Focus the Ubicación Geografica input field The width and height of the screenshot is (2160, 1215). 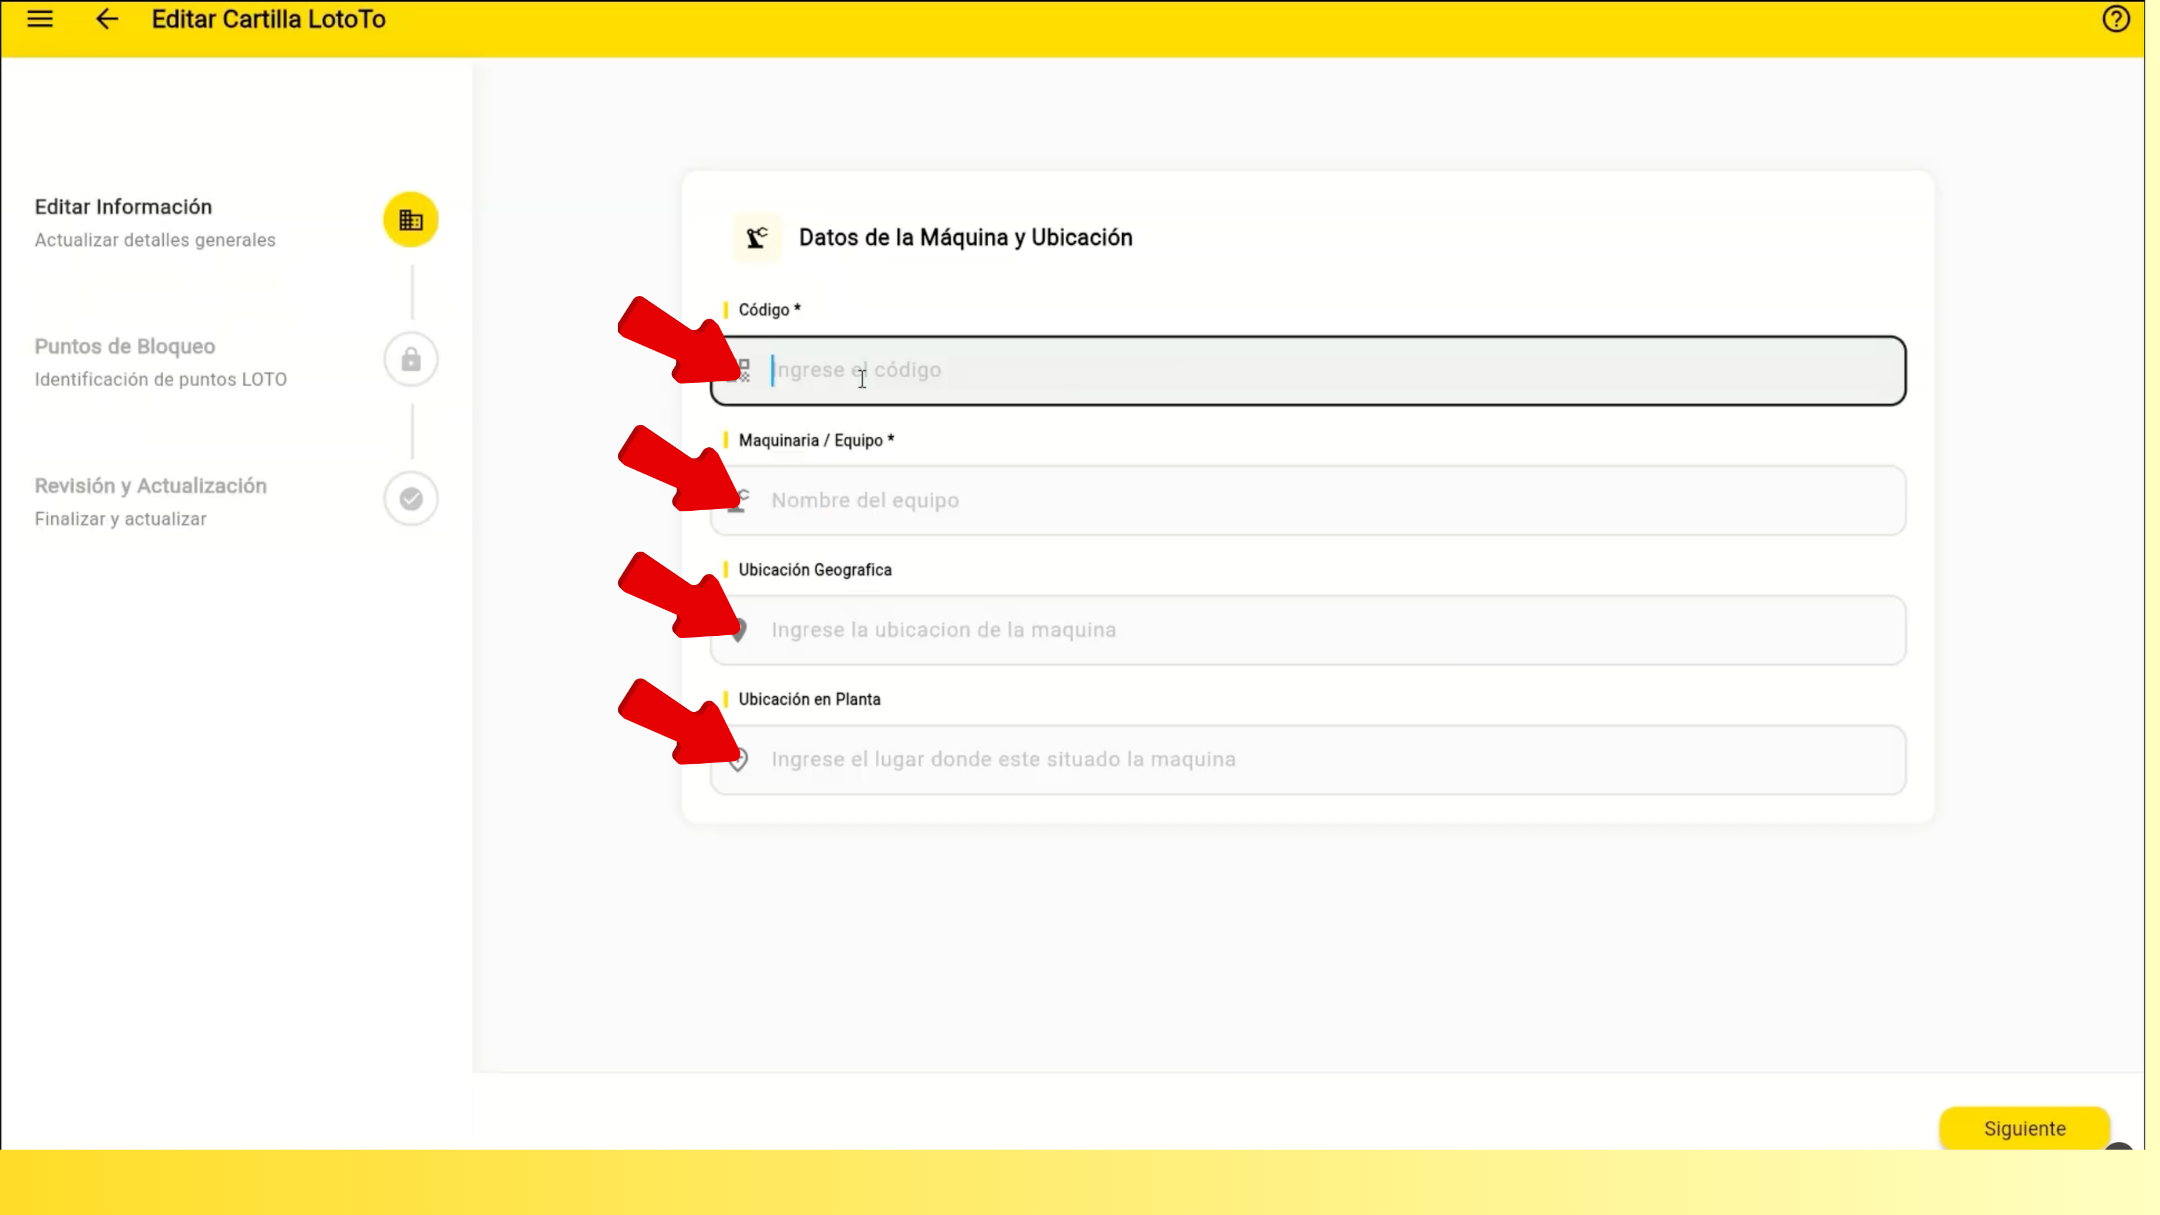pos(1308,630)
